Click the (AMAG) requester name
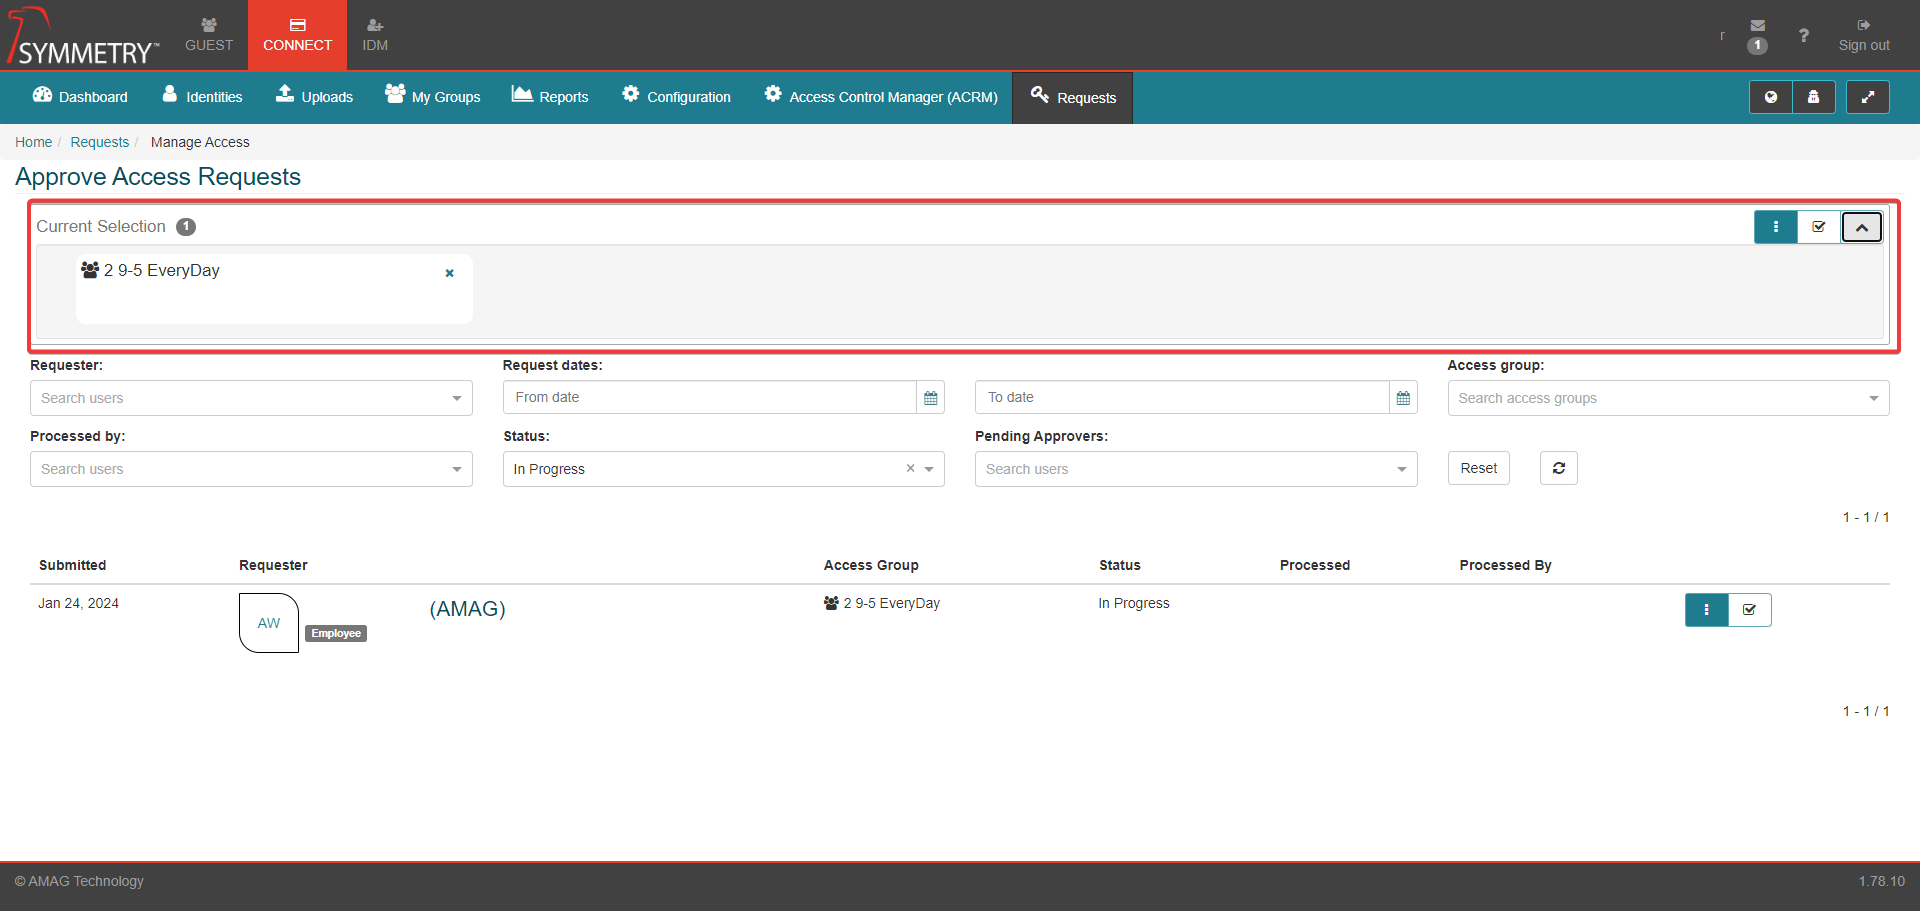 tap(467, 609)
